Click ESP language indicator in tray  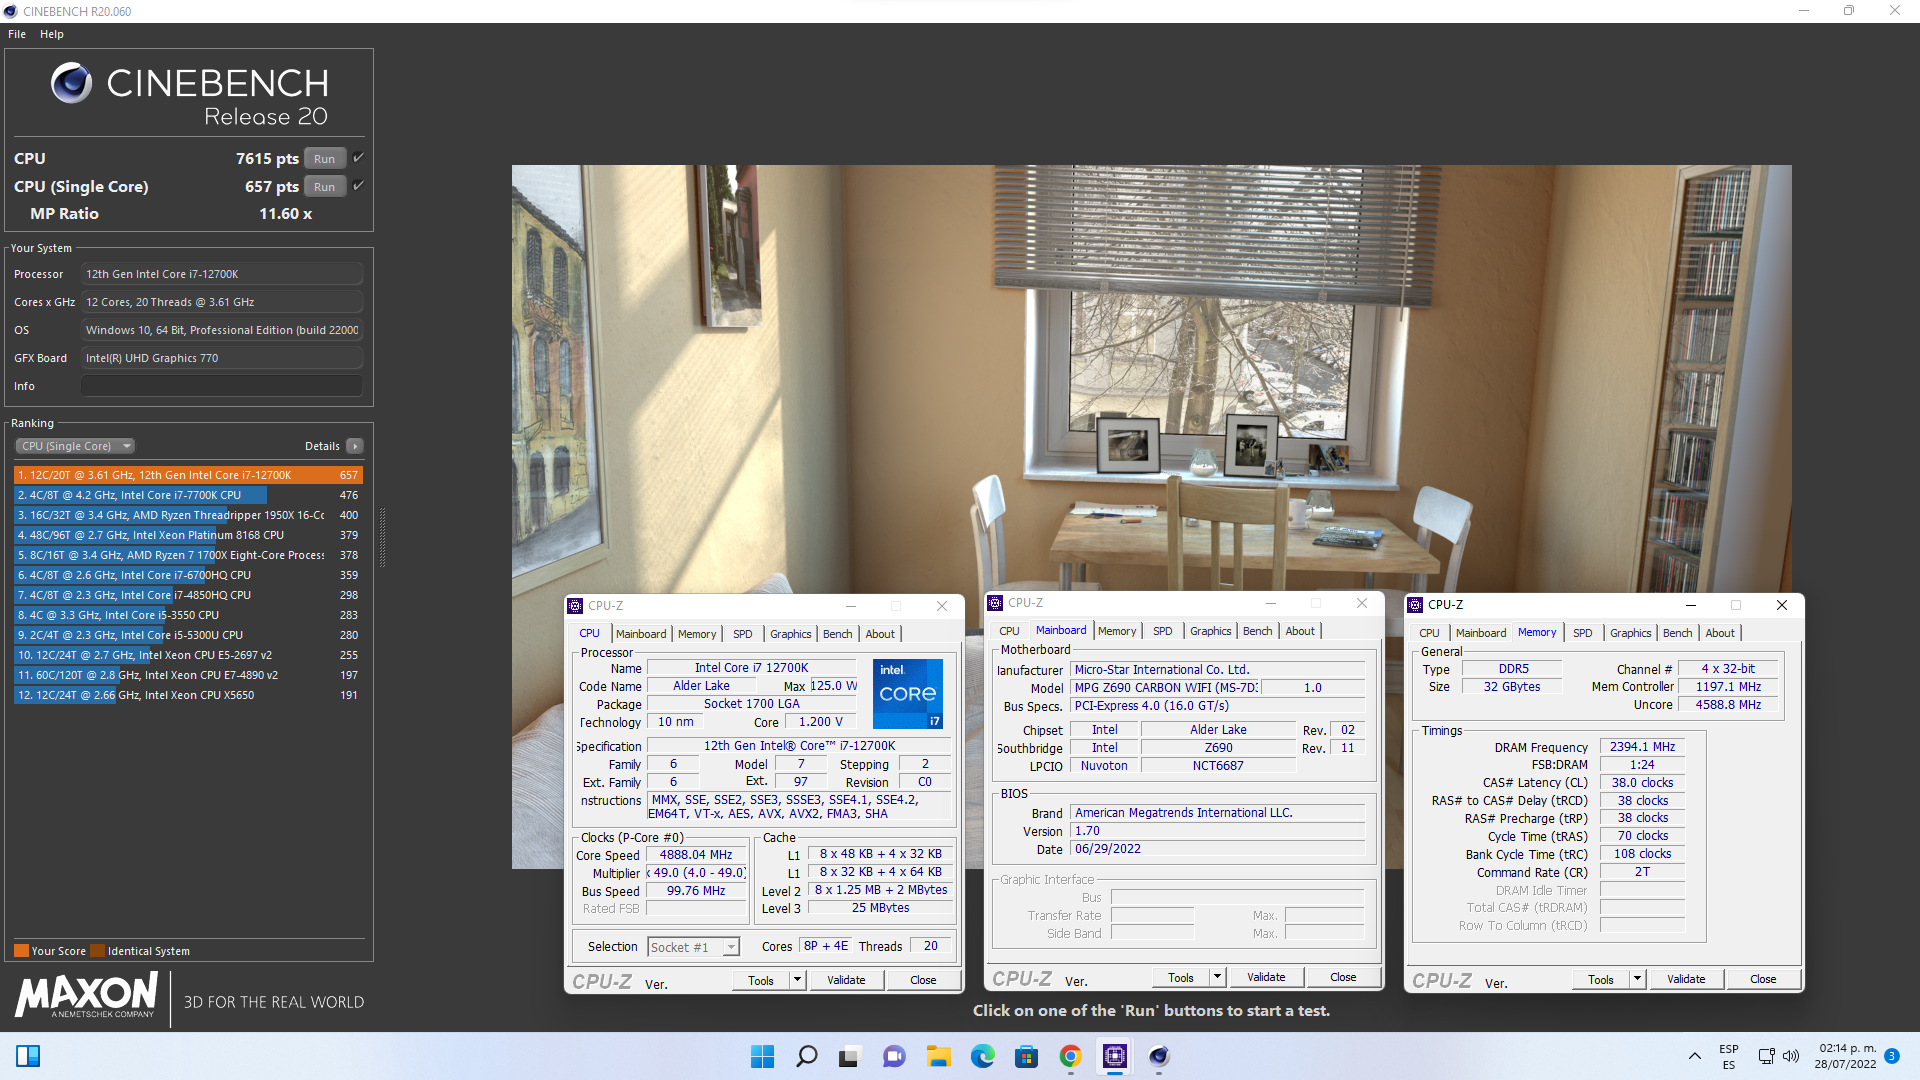(x=1729, y=1056)
